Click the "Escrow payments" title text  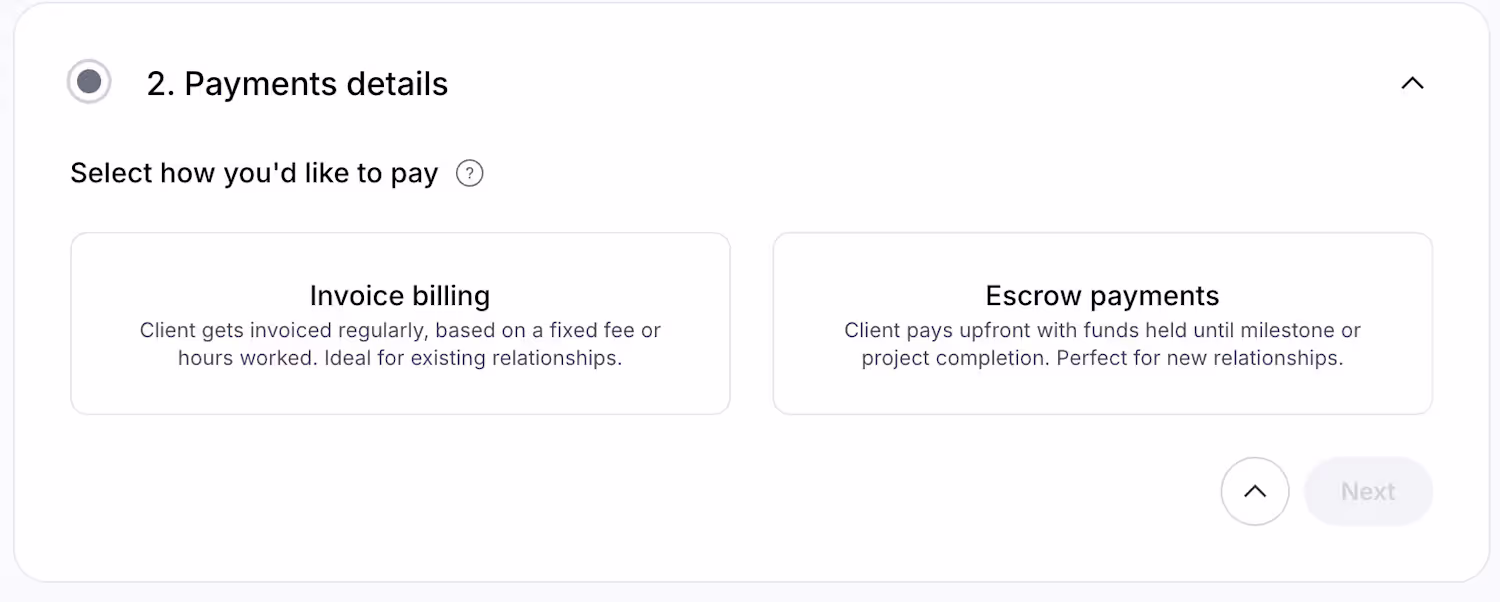coord(1102,296)
